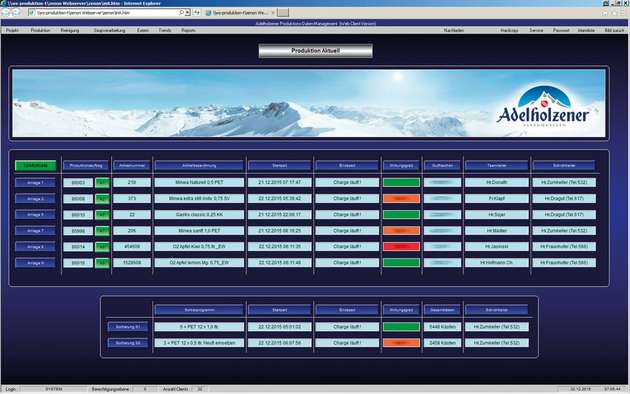
Task: Click the Sortierung A1 button
Action: [x=128, y=327]
